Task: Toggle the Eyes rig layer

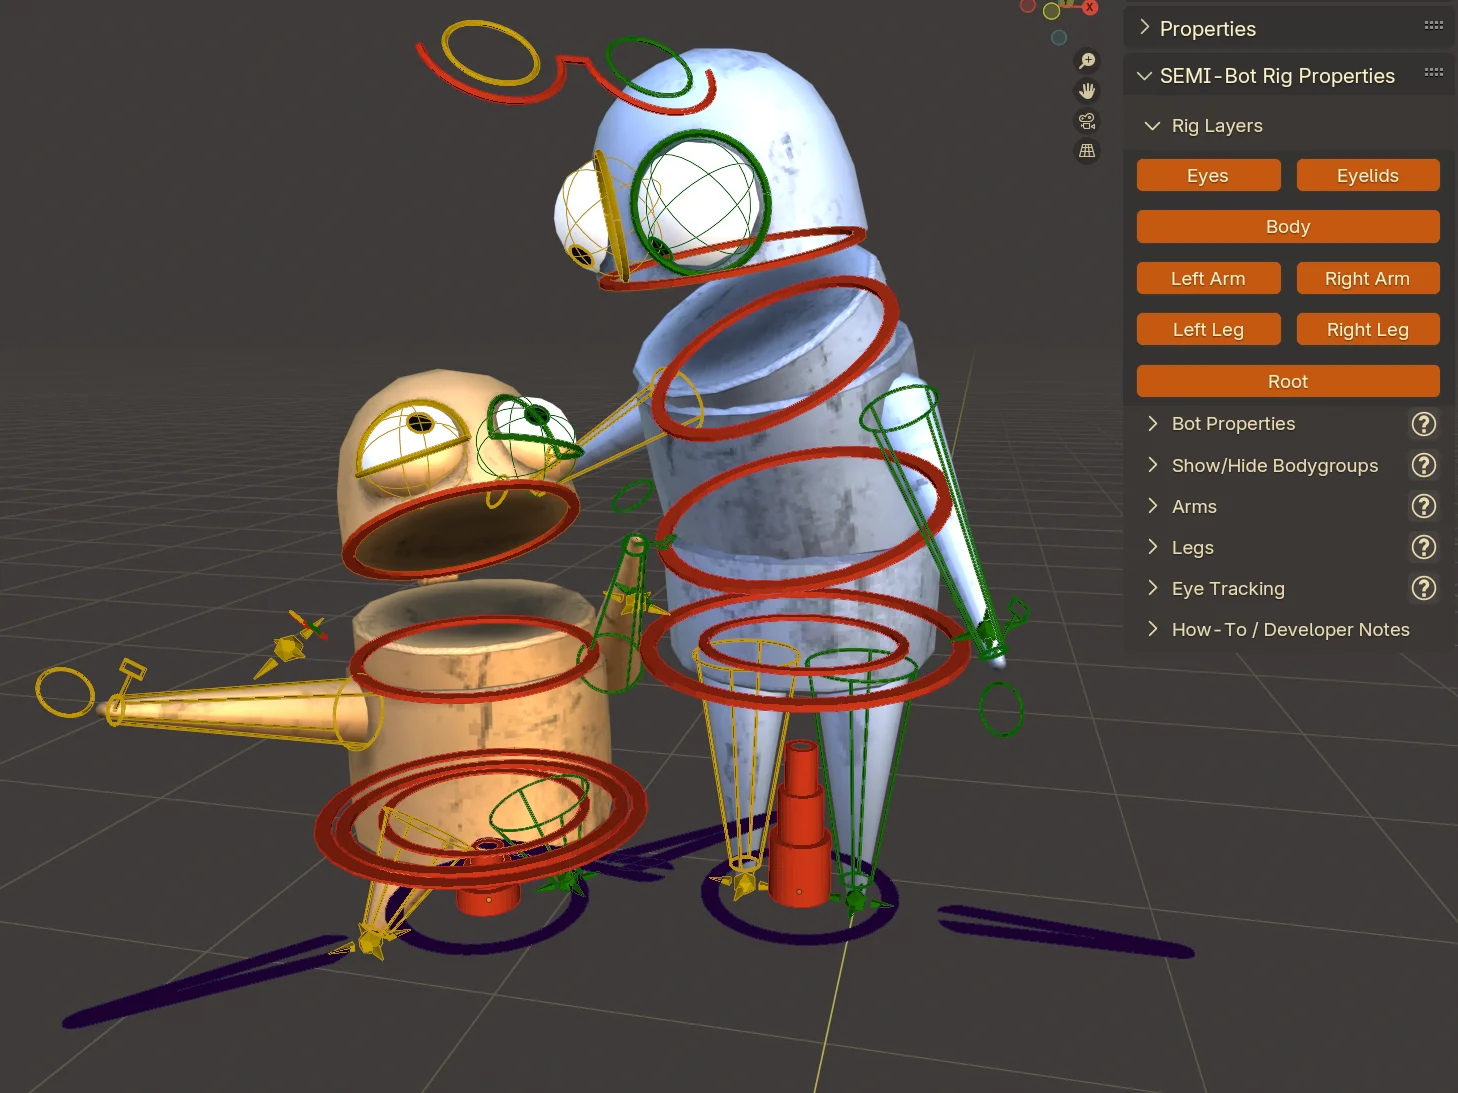Action: tap(1208, 175)
